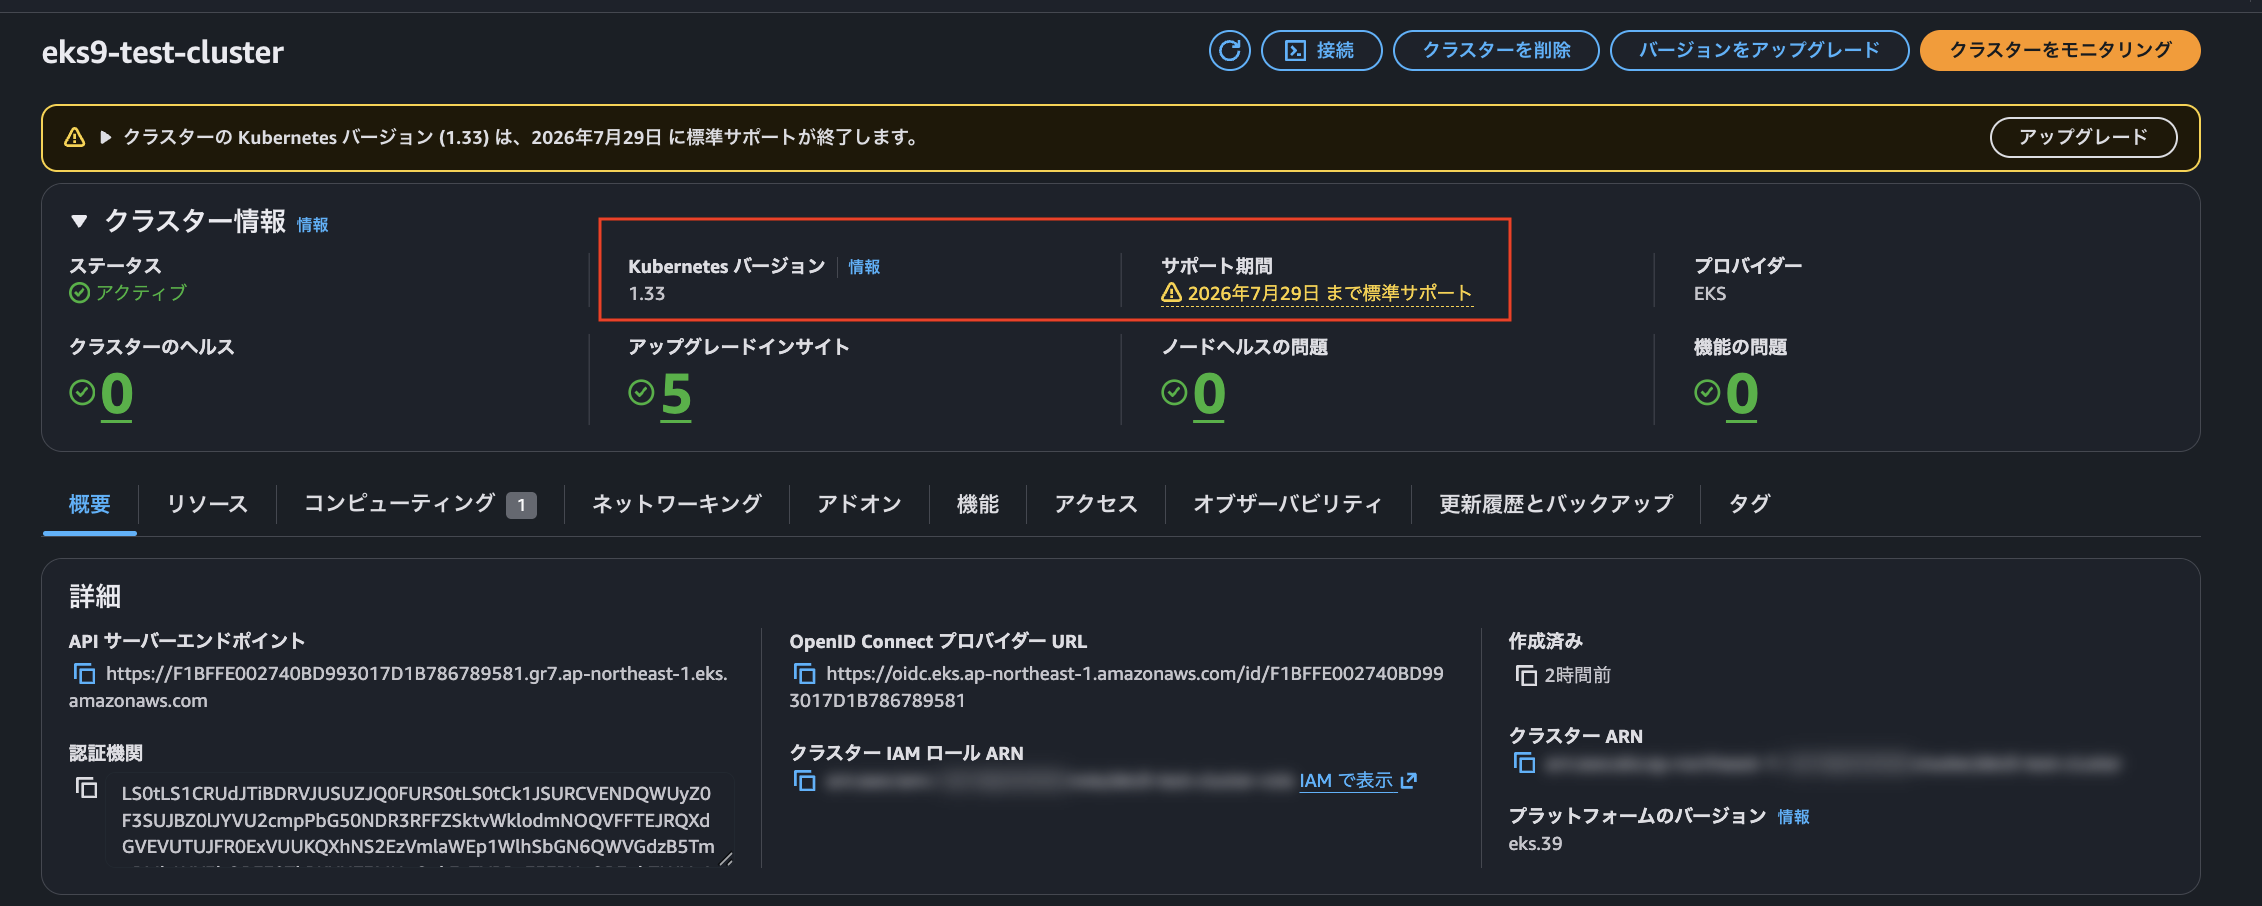Click ノードヘルスの問題 count 0
The image size is (2262, 906).
pyautogui.click(x=1209, y=394)
